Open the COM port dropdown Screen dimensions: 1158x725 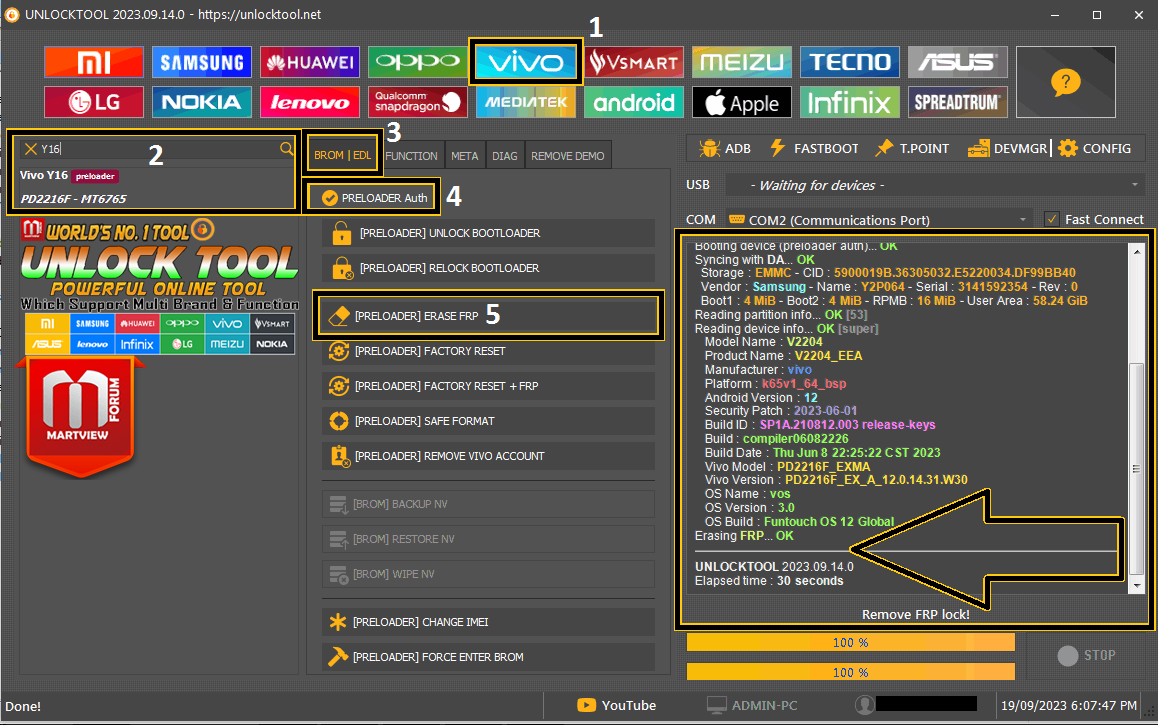[1024, 219]
